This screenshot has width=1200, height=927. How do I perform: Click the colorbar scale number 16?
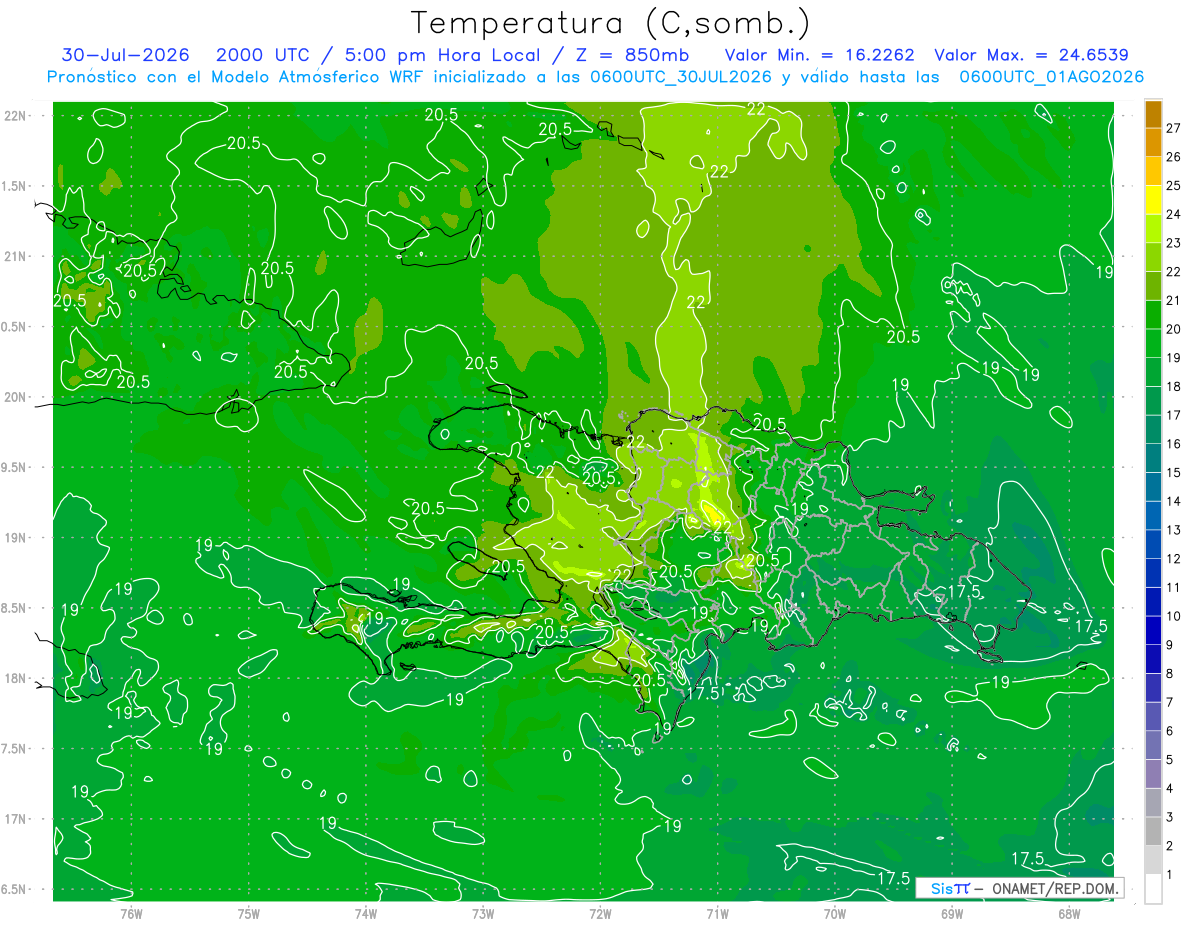(x=1173, y=444)
